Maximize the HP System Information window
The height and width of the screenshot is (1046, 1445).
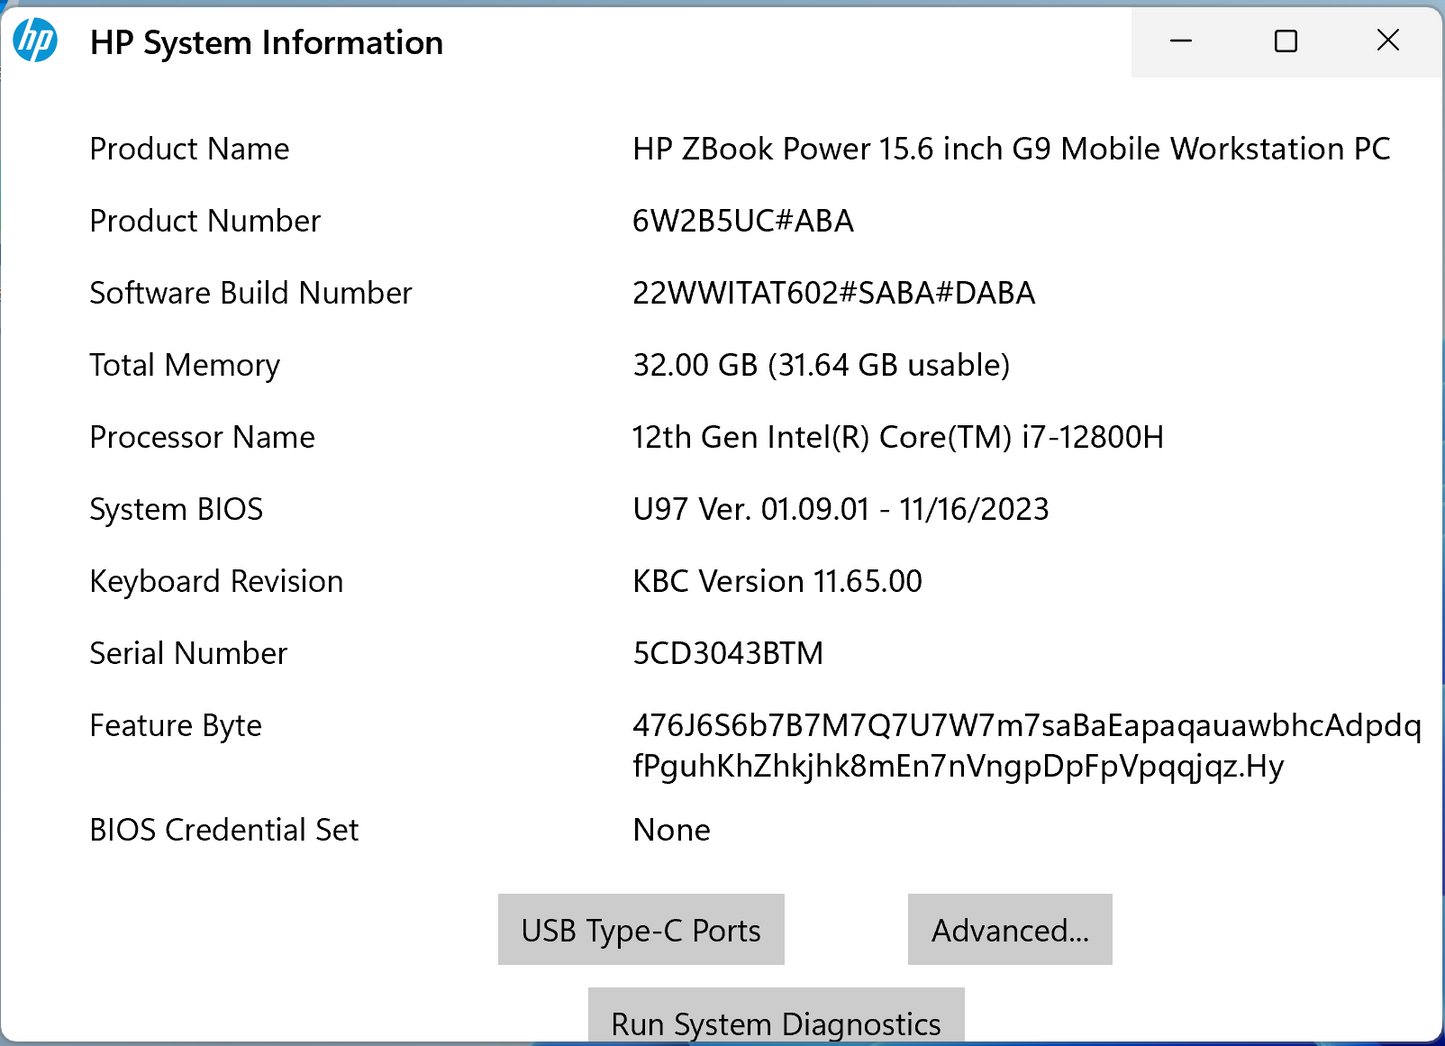click(1286, 41)
